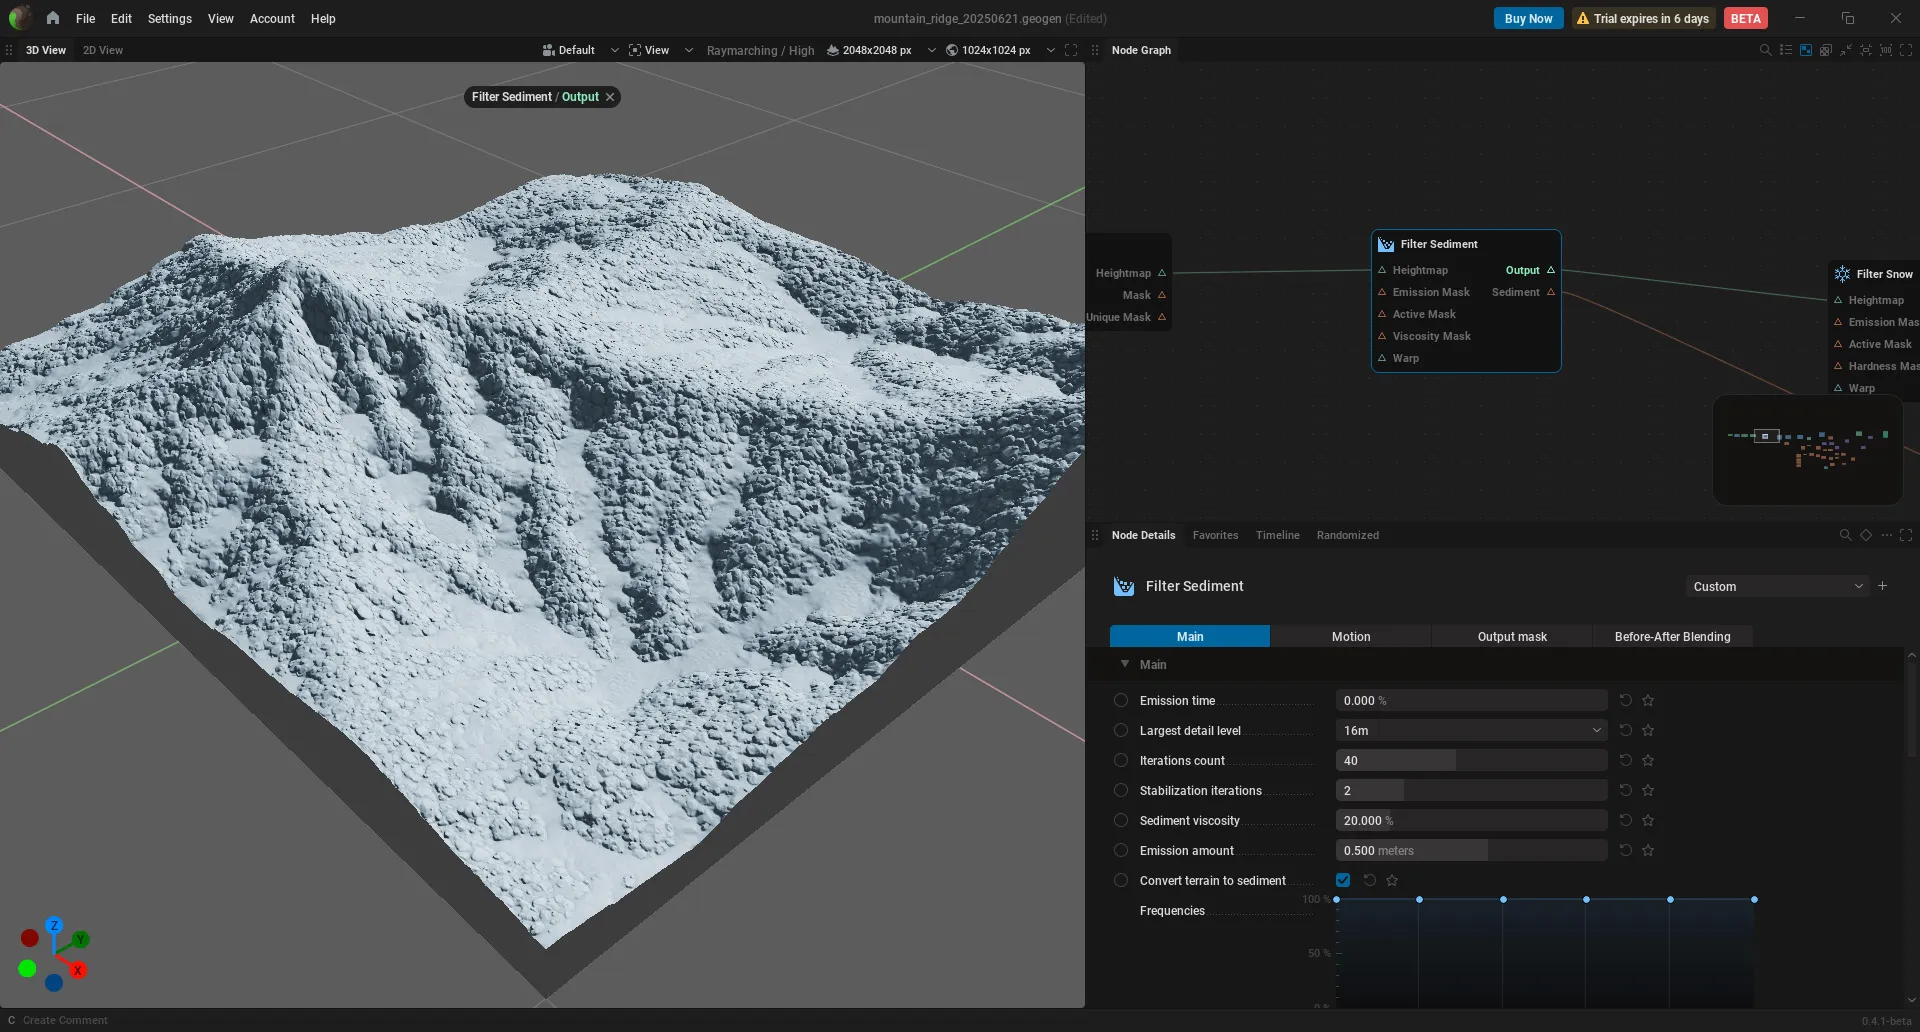Collapse the Main section

[1125, 664]
